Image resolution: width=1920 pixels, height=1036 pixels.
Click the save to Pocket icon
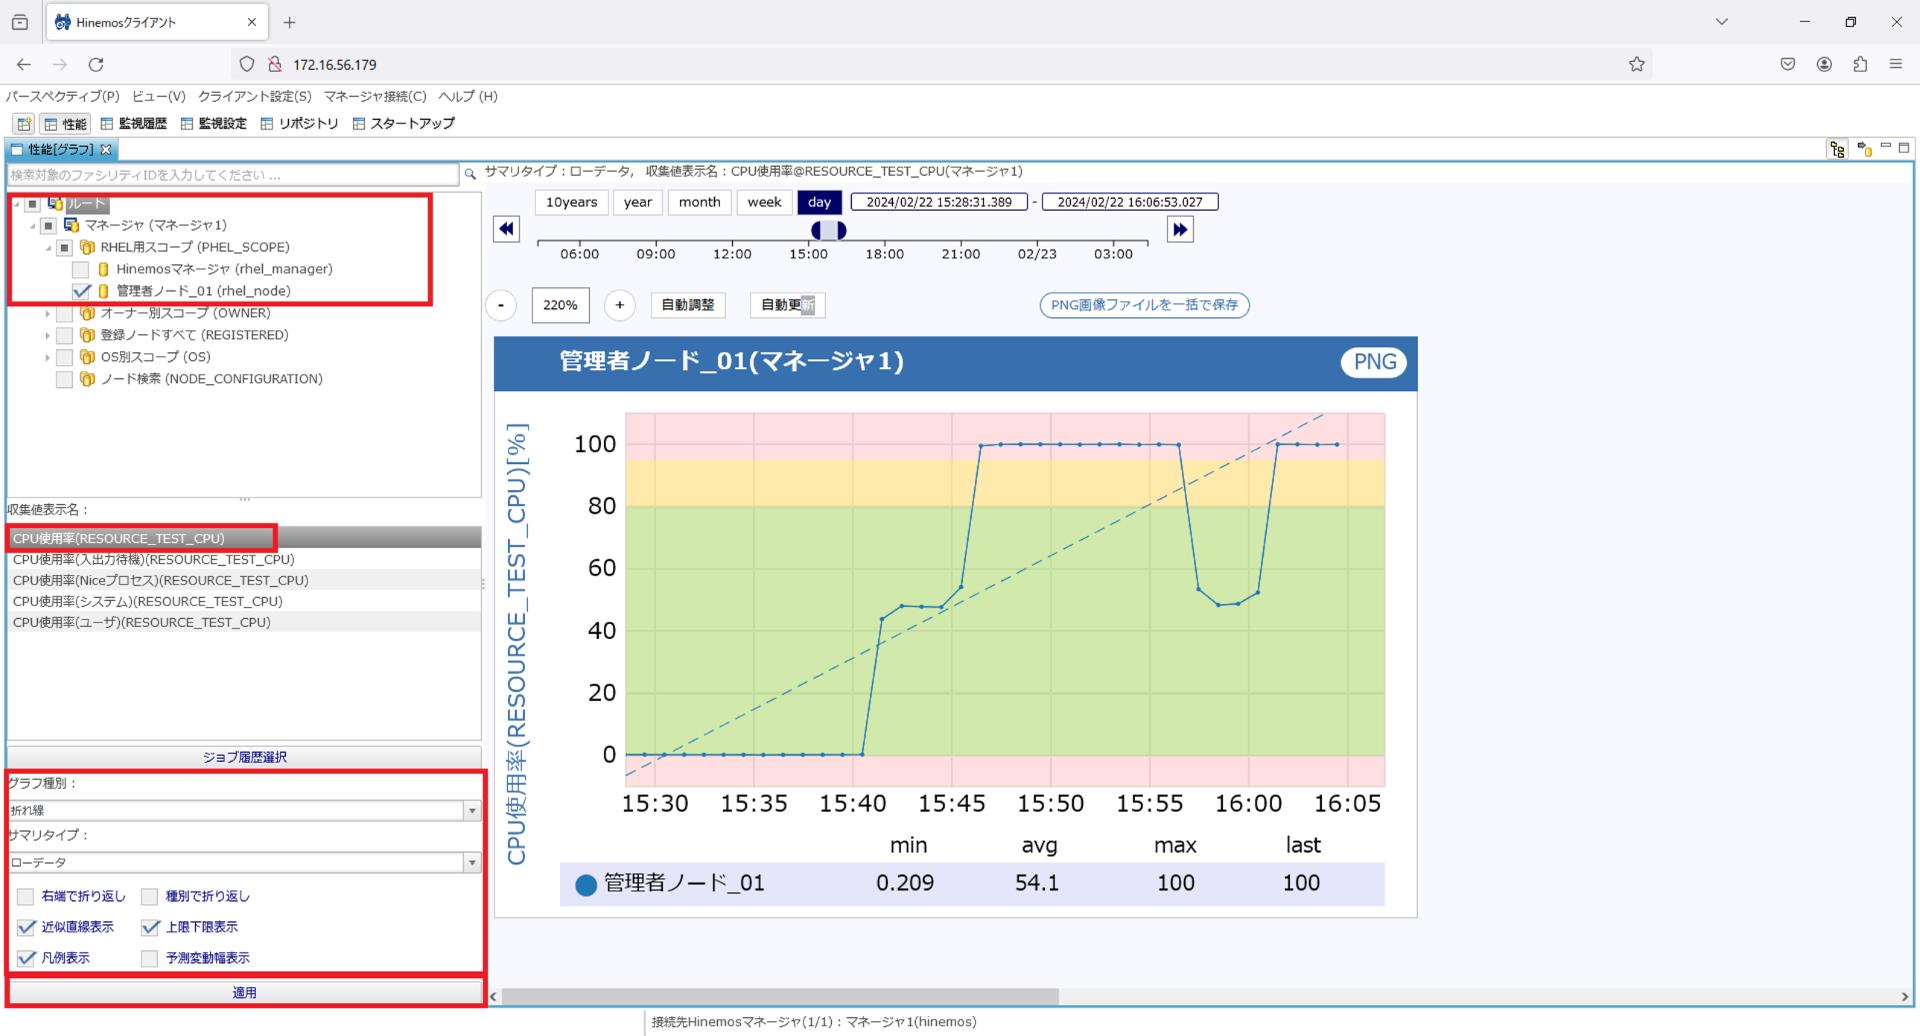(1788, 64)
